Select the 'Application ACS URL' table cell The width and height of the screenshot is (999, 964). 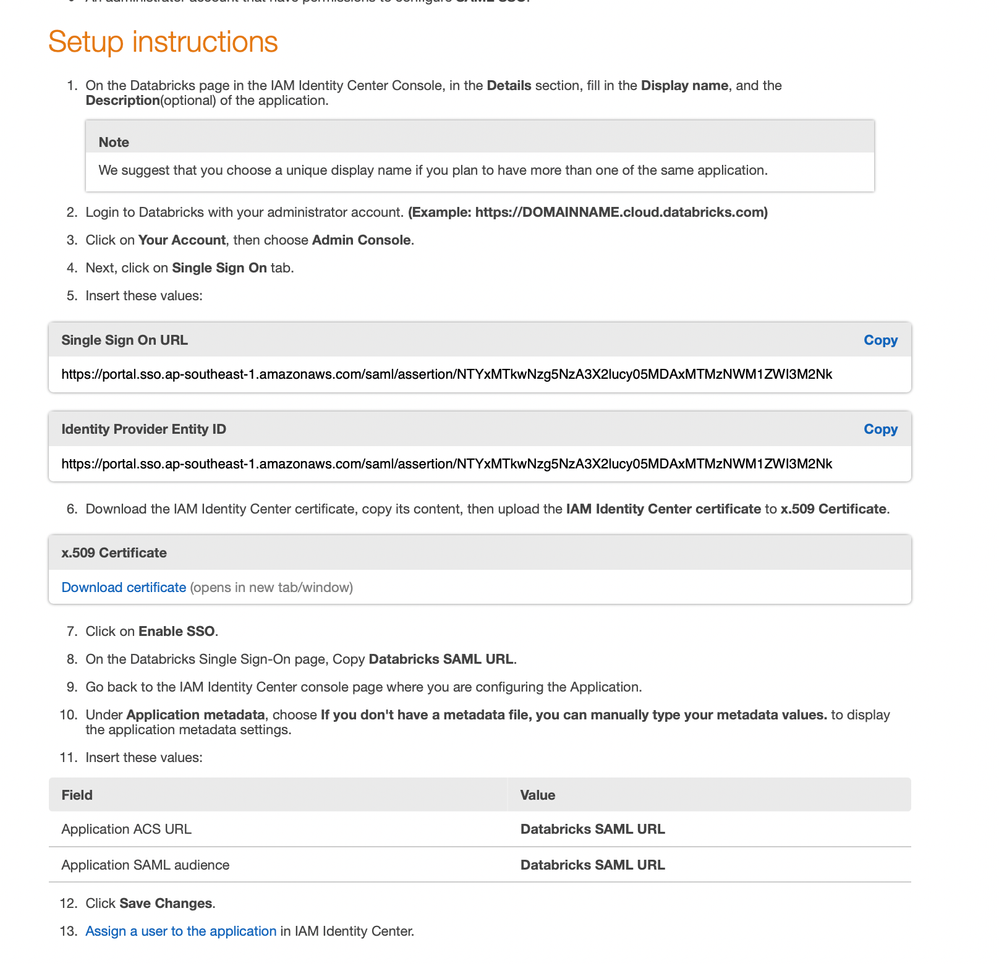tap(126, 829)
